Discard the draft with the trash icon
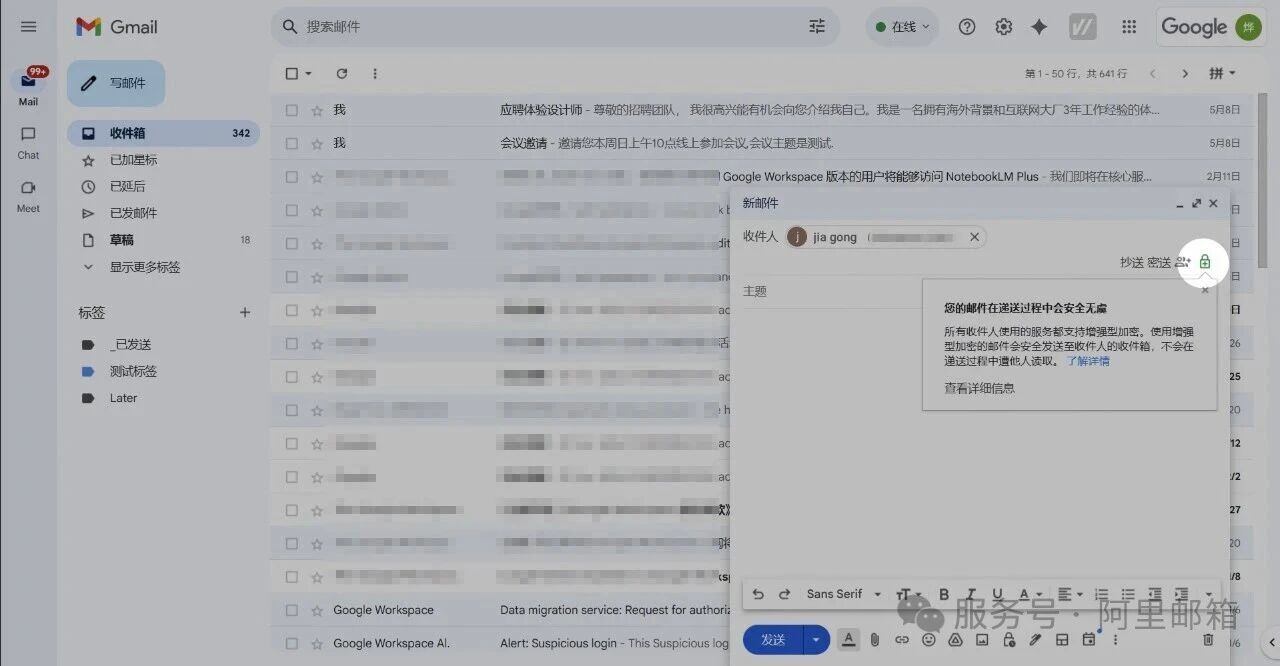 pos(1208,640)
